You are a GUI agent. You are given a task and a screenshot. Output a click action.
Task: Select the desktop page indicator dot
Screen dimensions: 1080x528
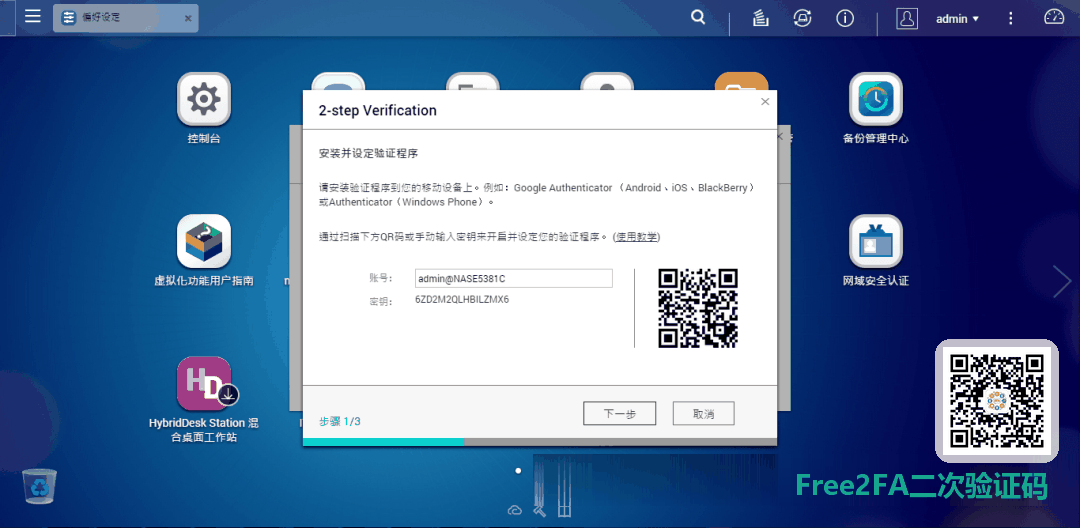518,471
